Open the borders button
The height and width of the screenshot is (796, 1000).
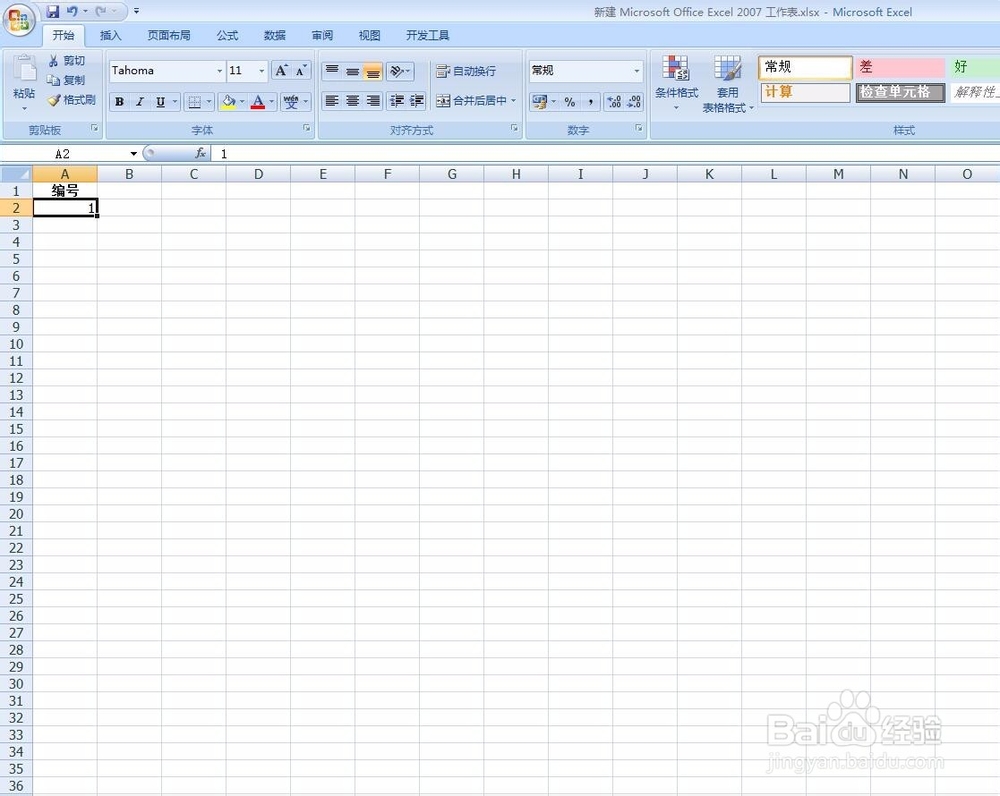pyautogui.click(x=195, y=101)
